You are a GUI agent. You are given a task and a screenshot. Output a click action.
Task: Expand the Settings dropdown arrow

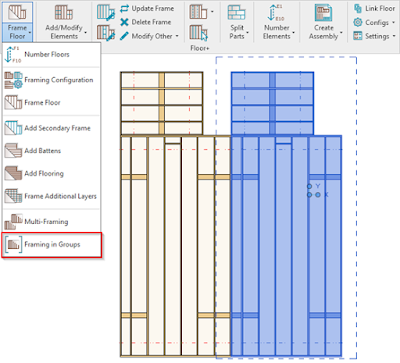click(x=394, y=36)
